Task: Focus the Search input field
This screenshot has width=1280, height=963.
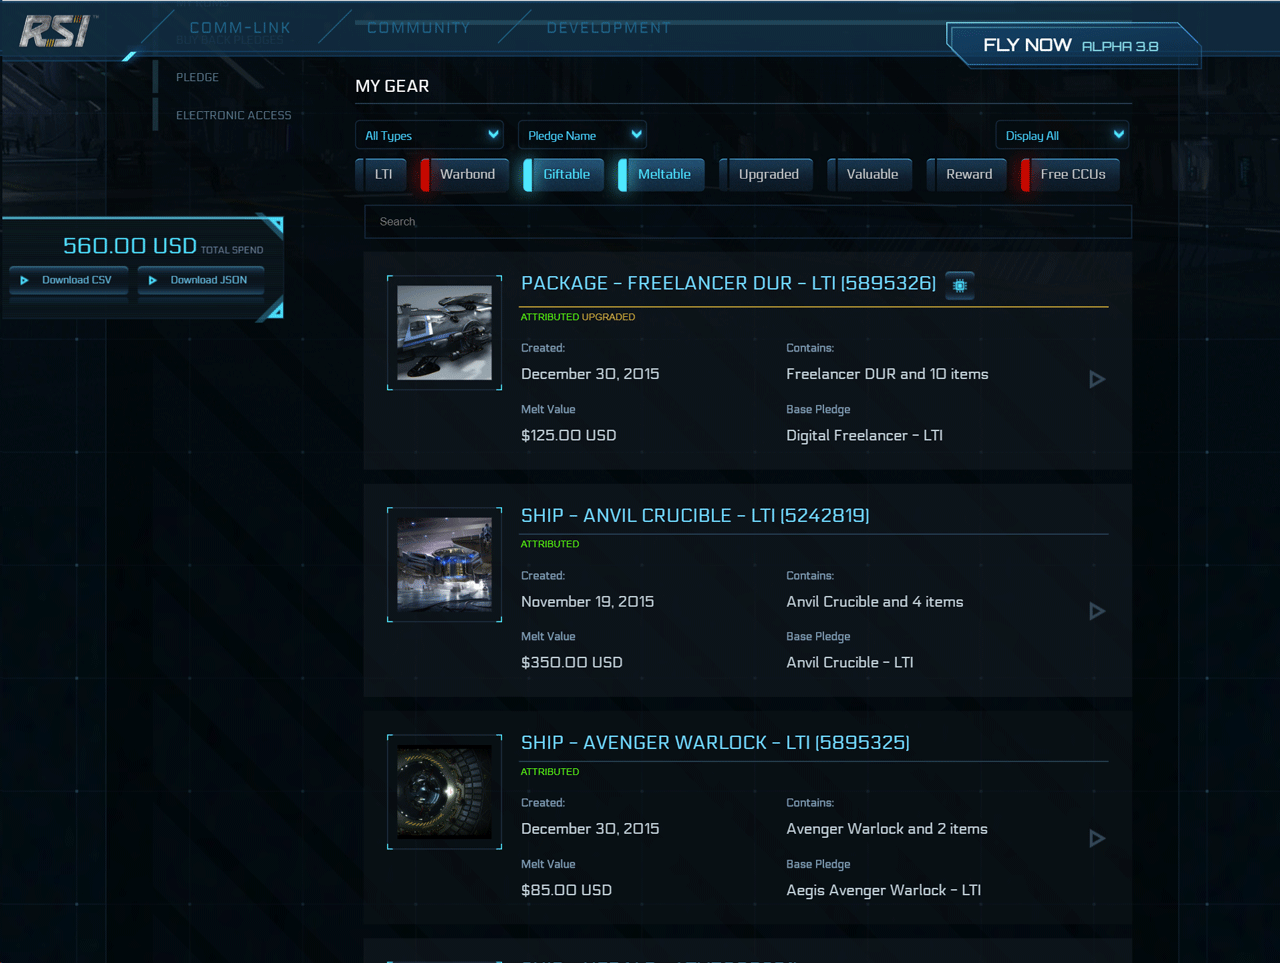Action: (x=748, y=222)
